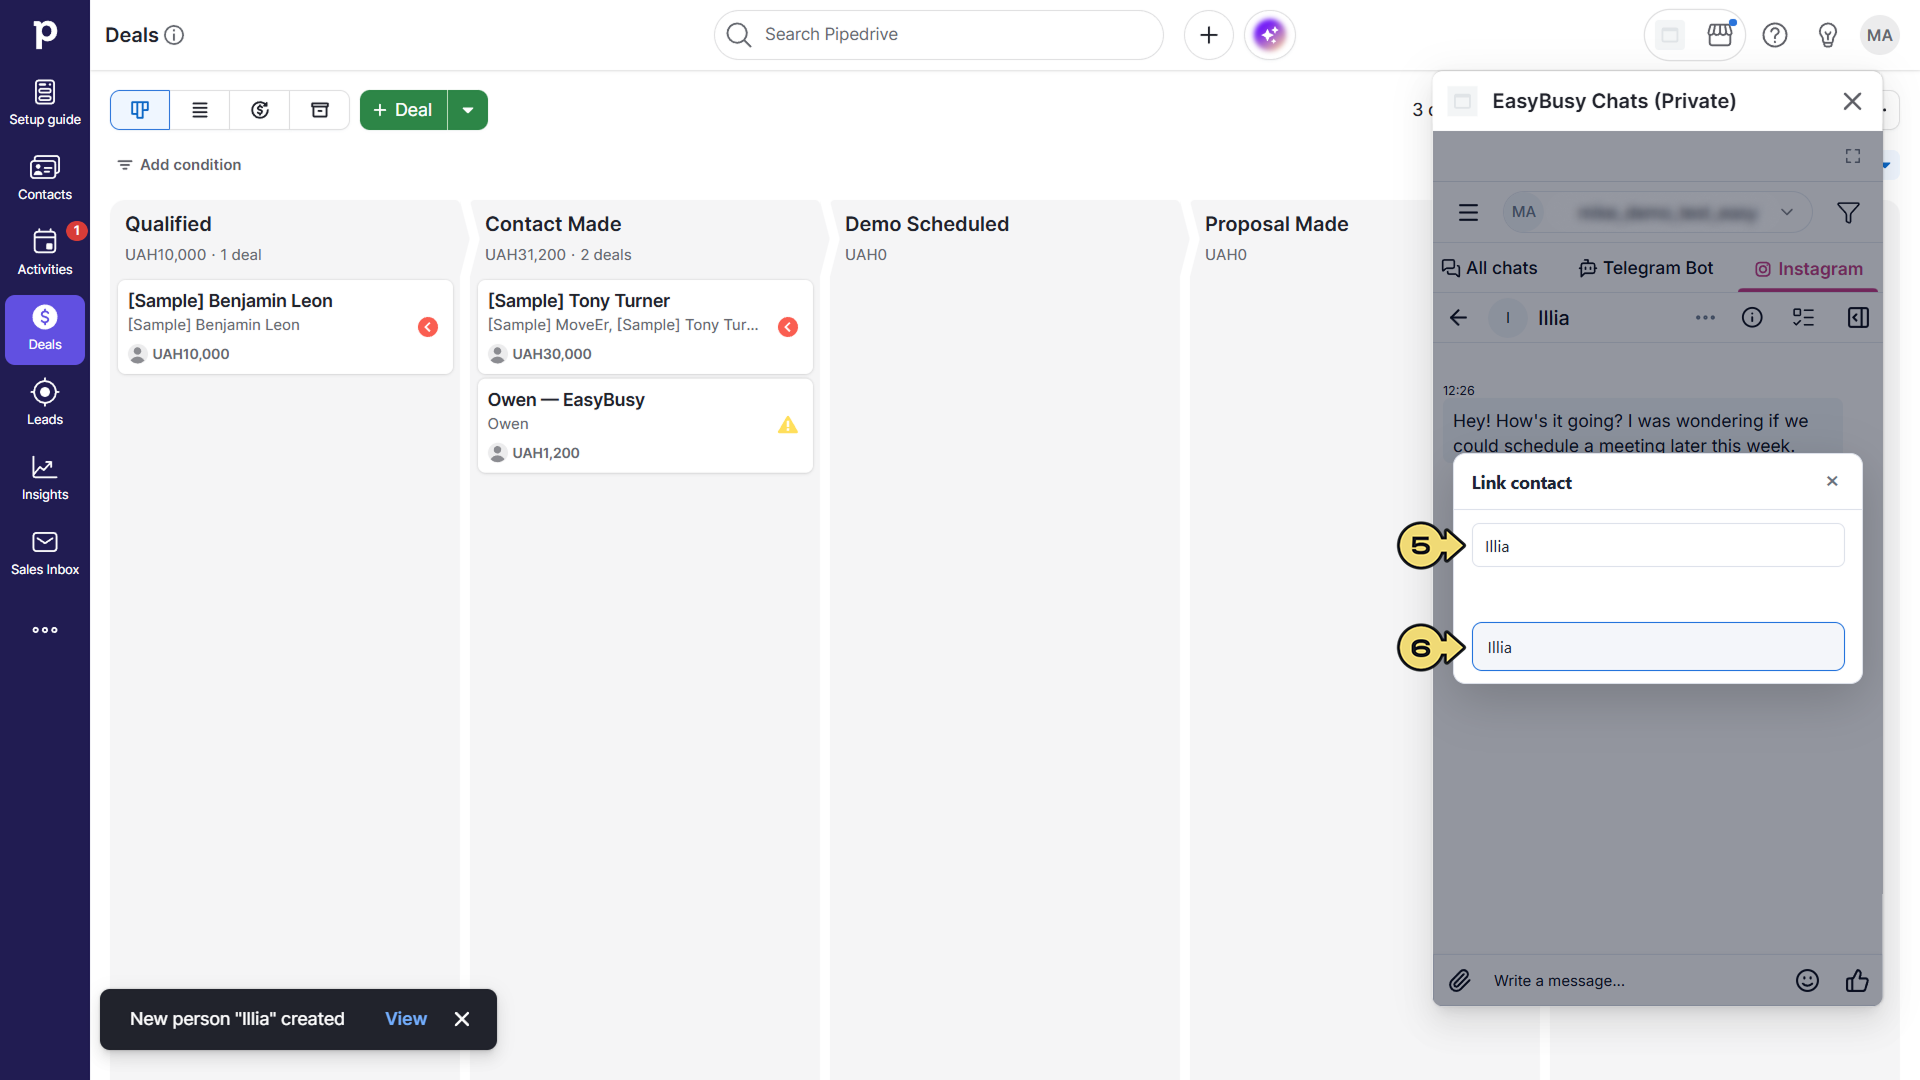Open the [Sample] Tony Turner deal card
Image resolution: width=1920 pixels, height=1080 pixels.
click(x=645, y=327)
